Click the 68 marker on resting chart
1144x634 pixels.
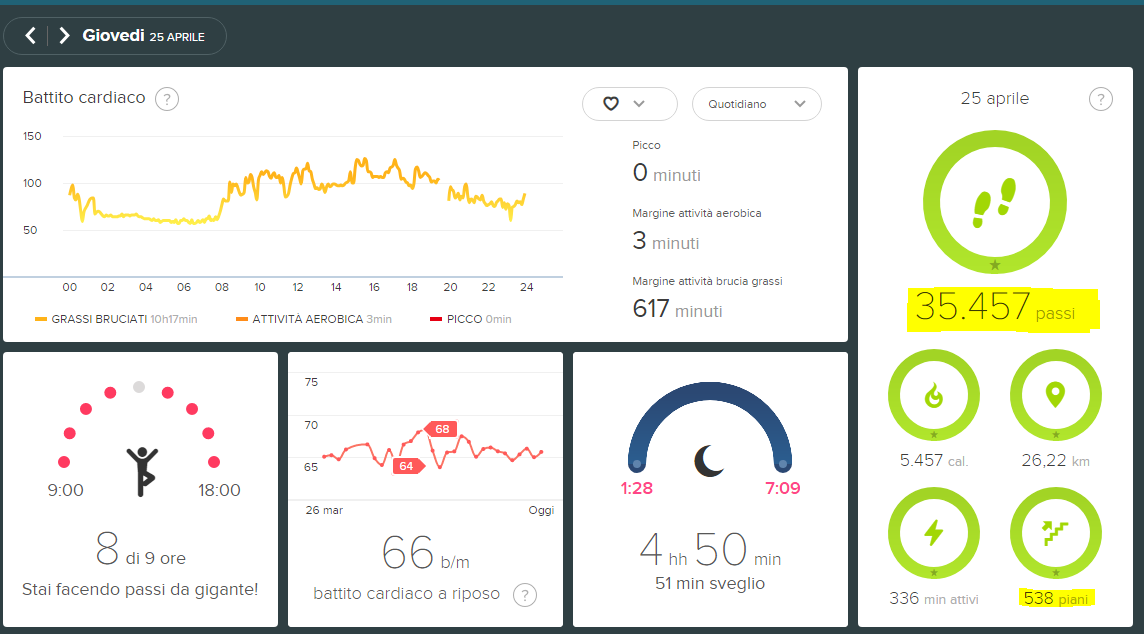click(441, 429)
